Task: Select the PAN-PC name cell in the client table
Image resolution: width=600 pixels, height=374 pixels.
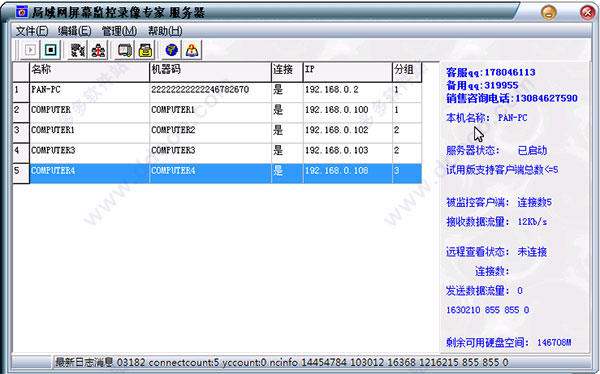Action: tap(89, 92)
